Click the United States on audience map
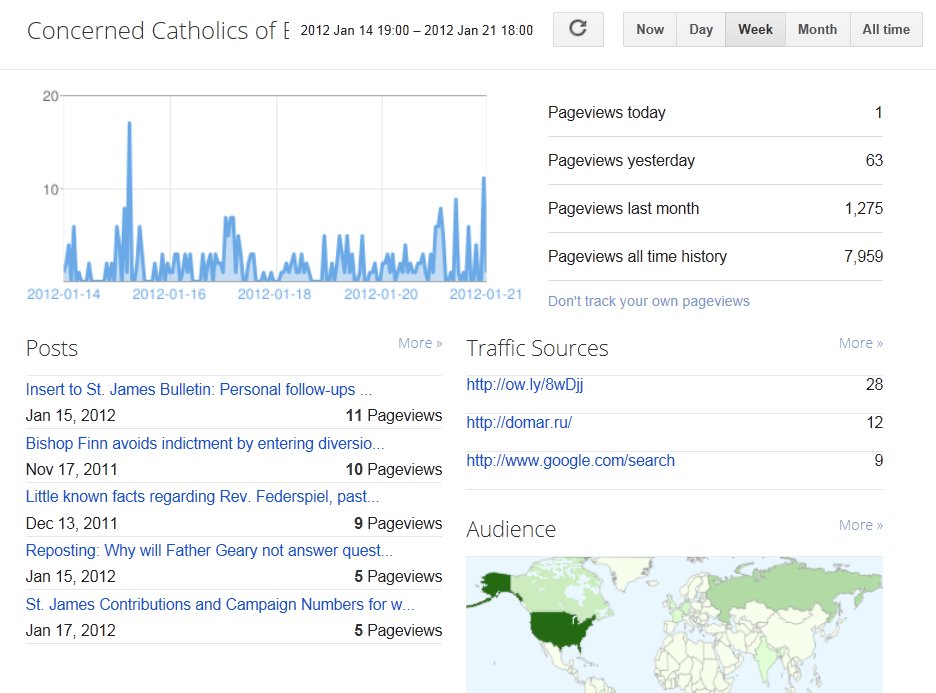The width and height of the screenshot is (936, 693). tap(561, 632)
